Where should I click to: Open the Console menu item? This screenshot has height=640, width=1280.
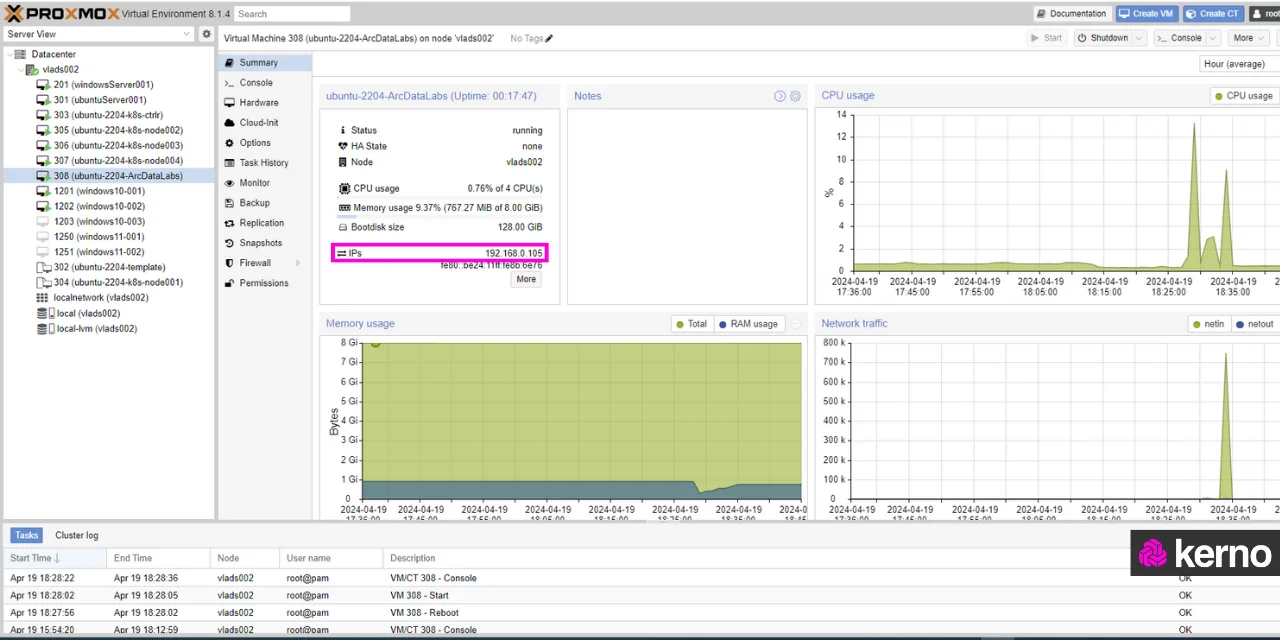tap(265, 83)
